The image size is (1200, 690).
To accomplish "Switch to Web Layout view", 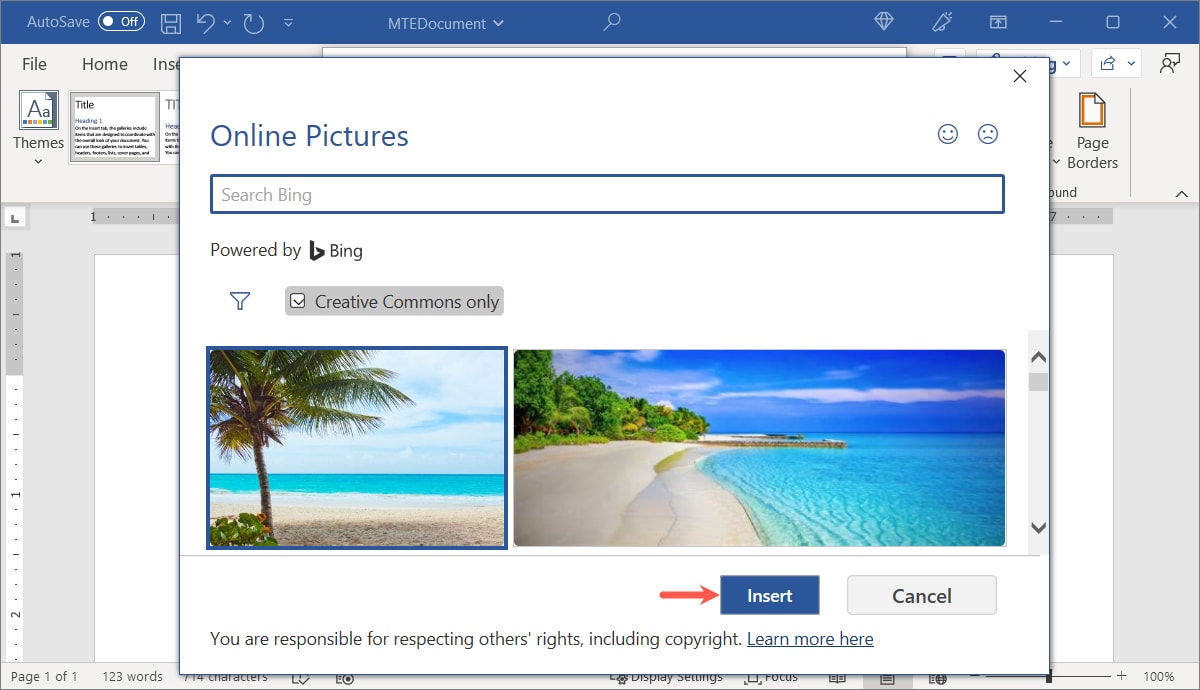I will coord(937,677).
